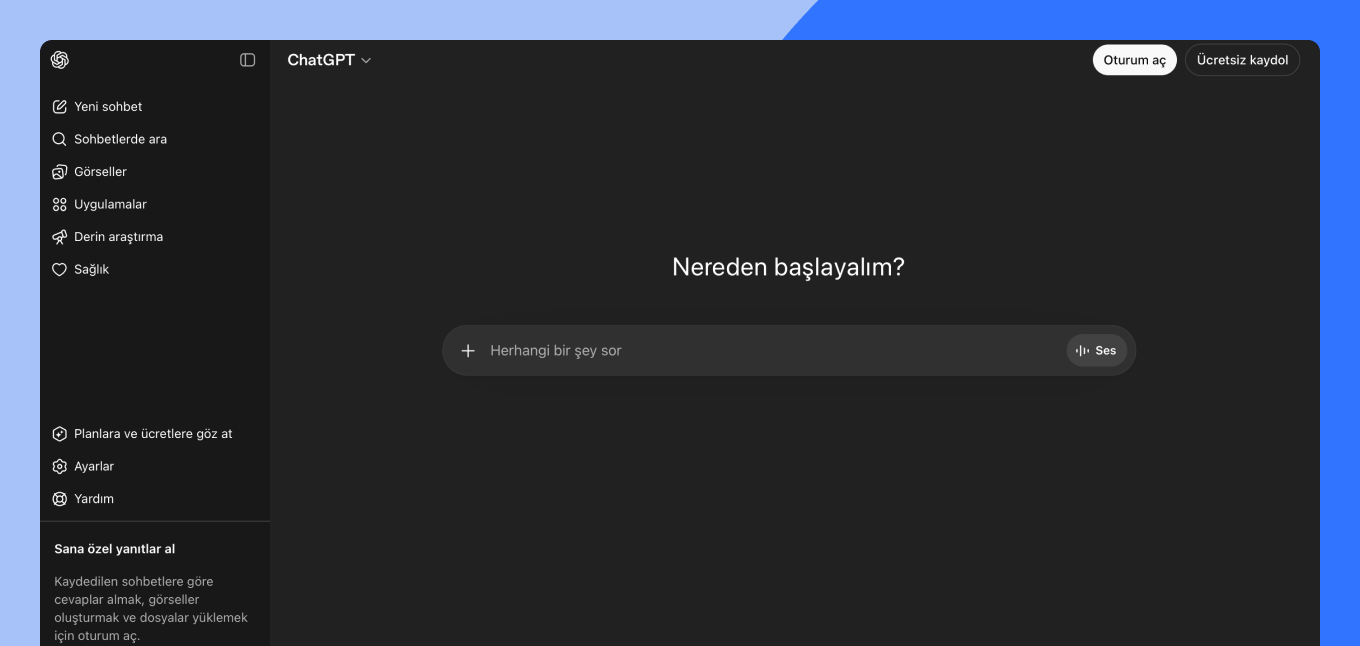Click the Uygulamalar apps grid icon
This screenshot has height=646, width=1360.
click(59, 204)
